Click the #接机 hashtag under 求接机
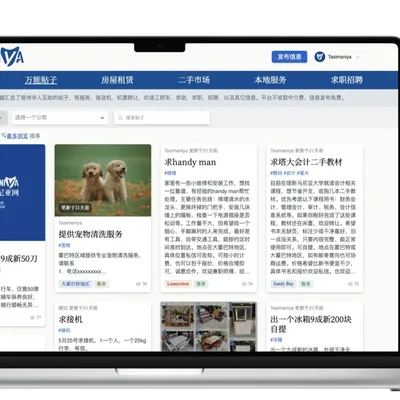 [64, 330]
